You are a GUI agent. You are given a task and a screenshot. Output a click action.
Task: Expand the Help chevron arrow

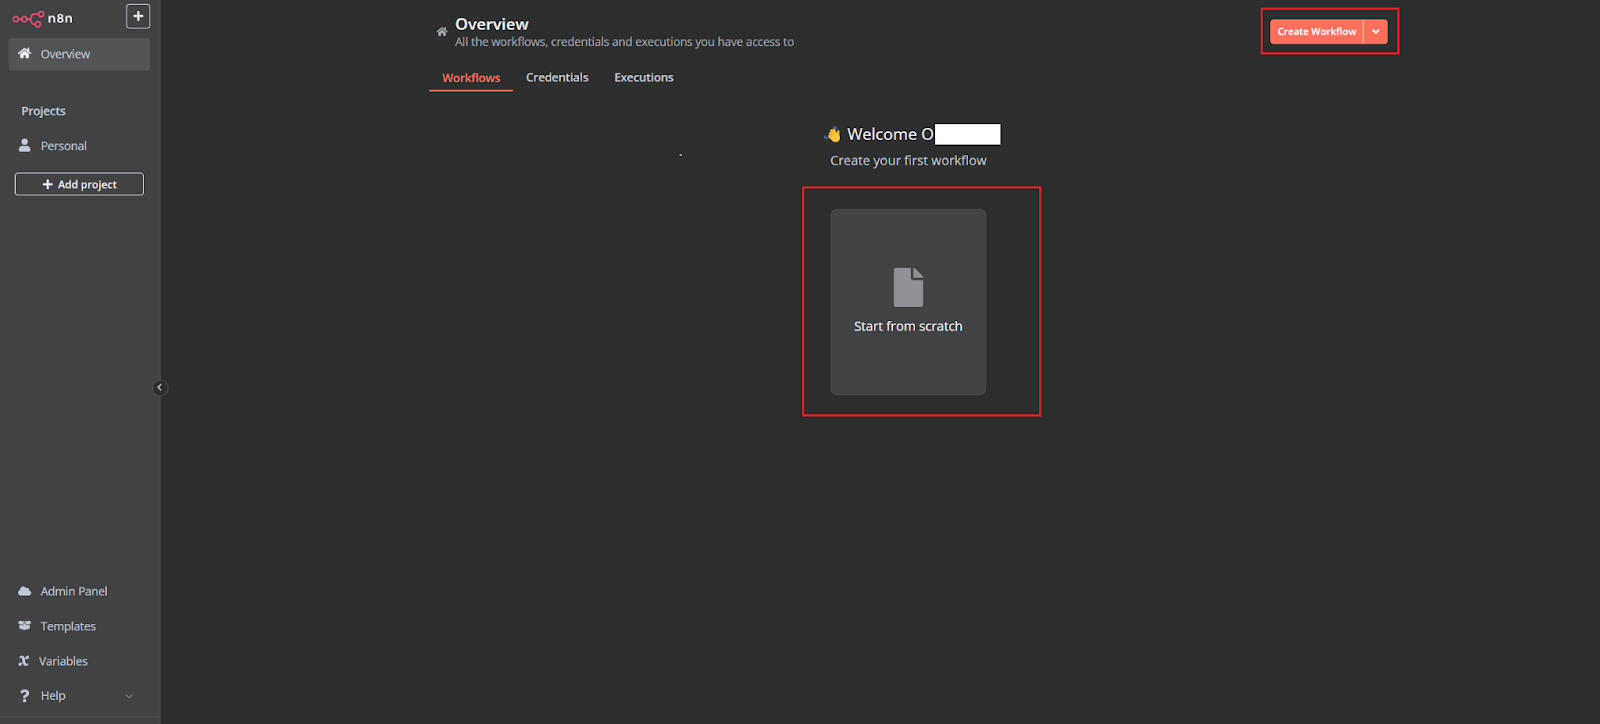click(x=129, y=696)
